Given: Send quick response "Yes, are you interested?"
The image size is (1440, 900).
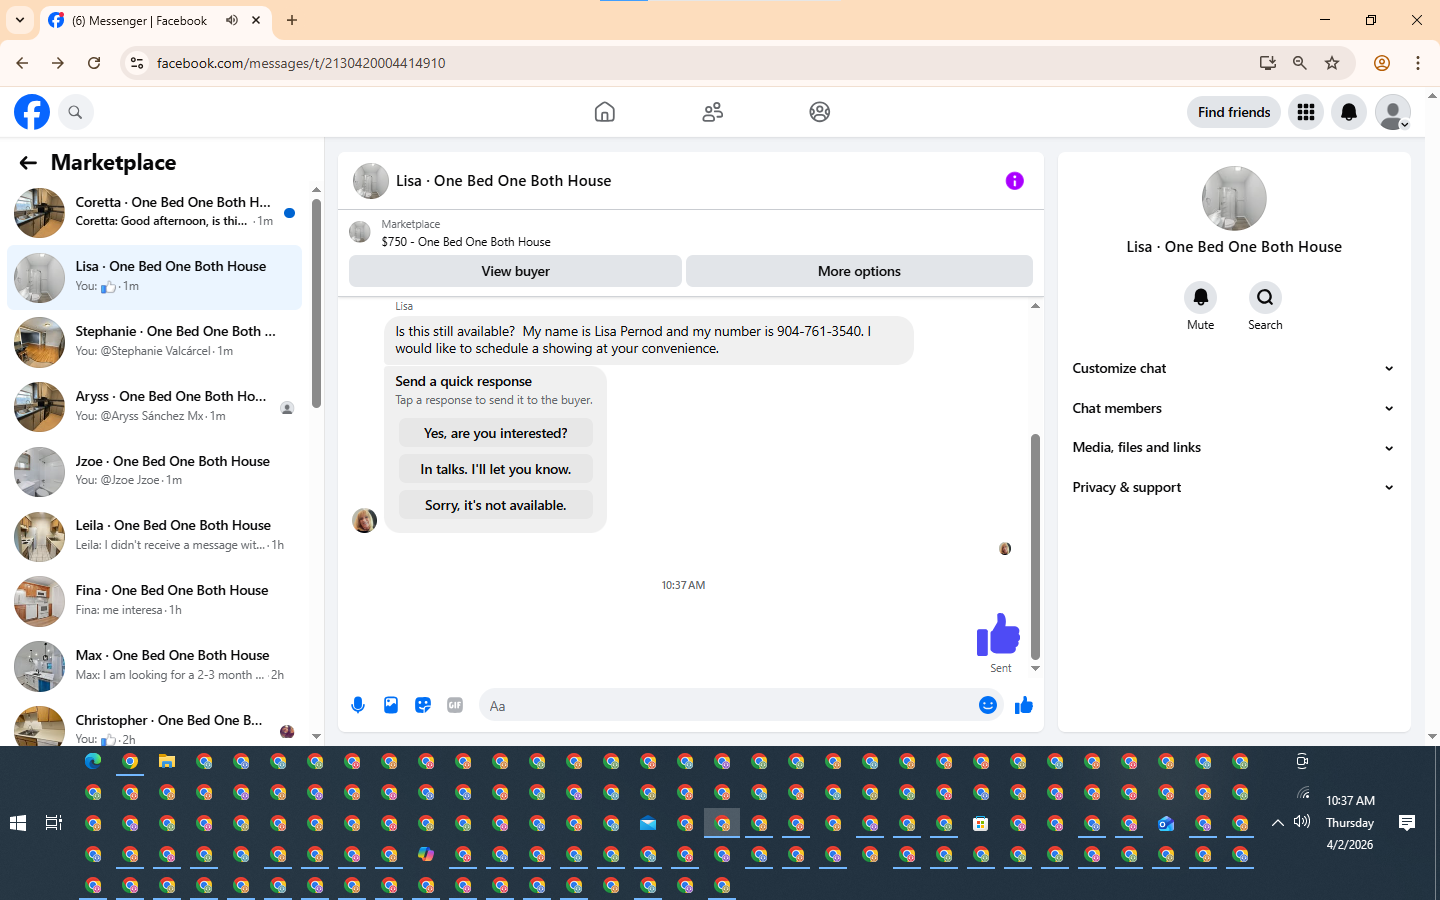Looking at the screenshot, I should pyautogui.click(x=495, y=433).
